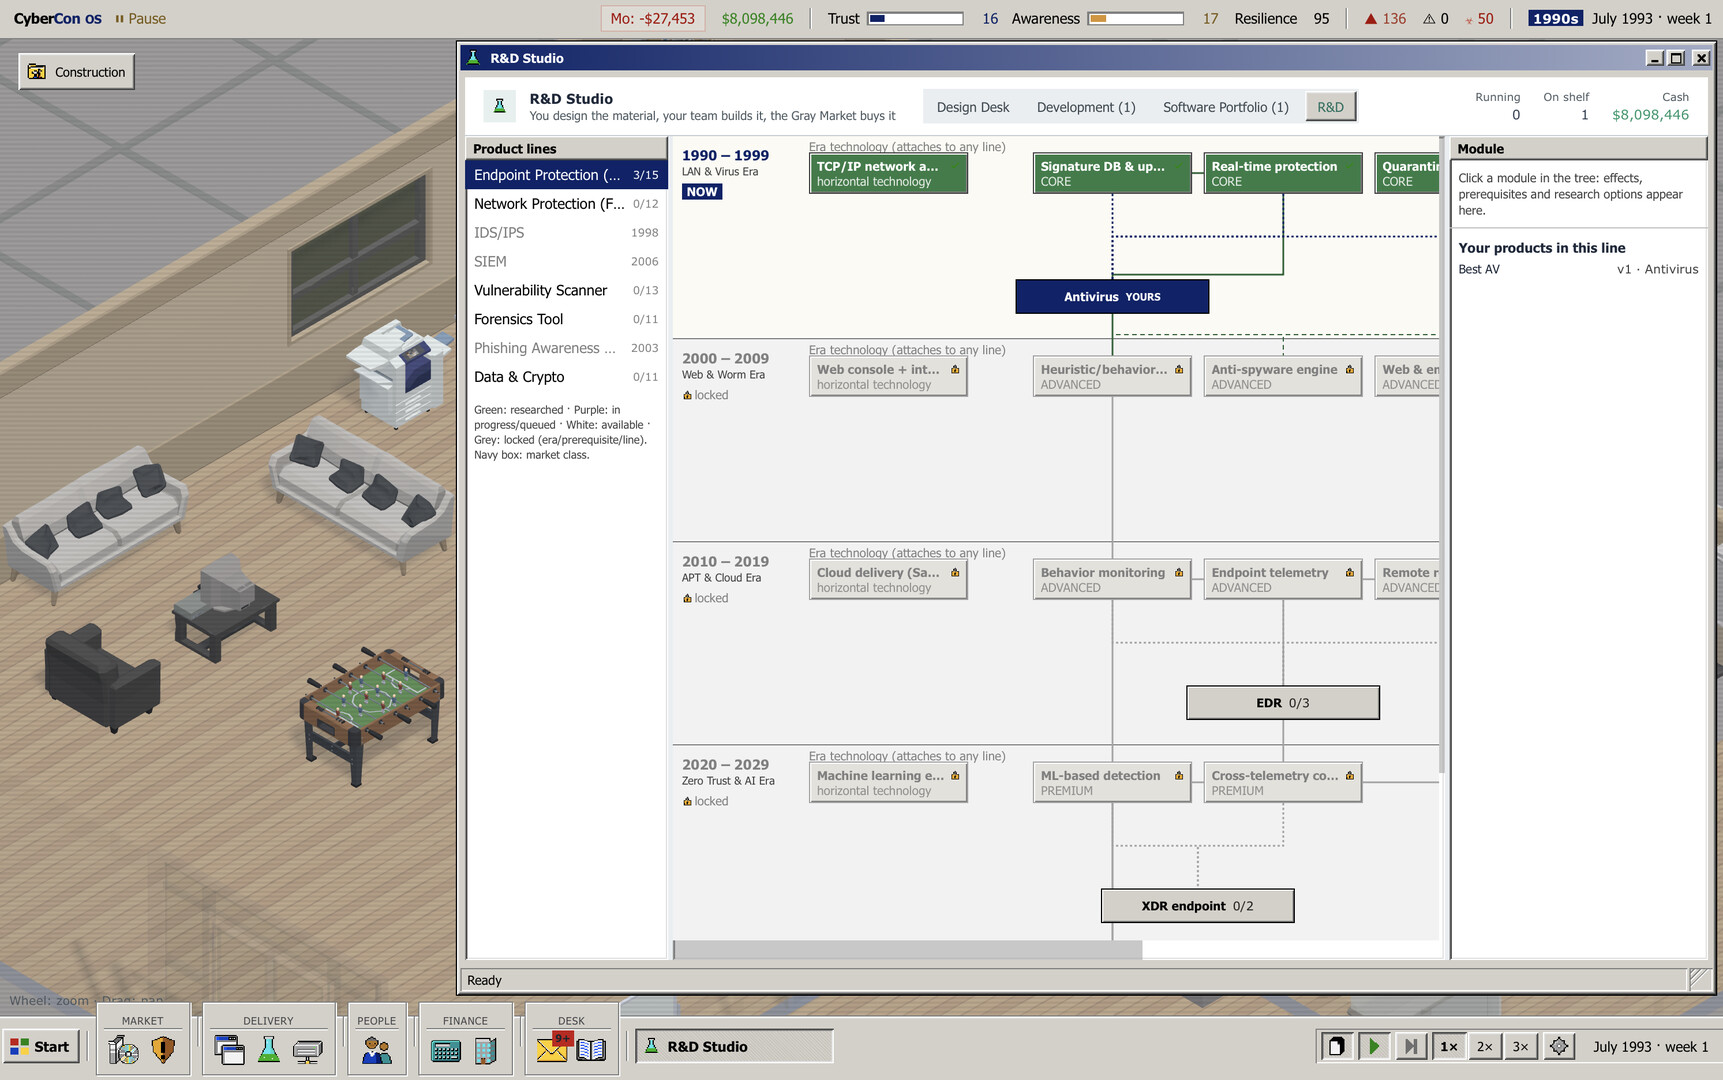1723x1080 pixels.
Task: Click the Pause icon in top bar
Action: tap(120, 19)
